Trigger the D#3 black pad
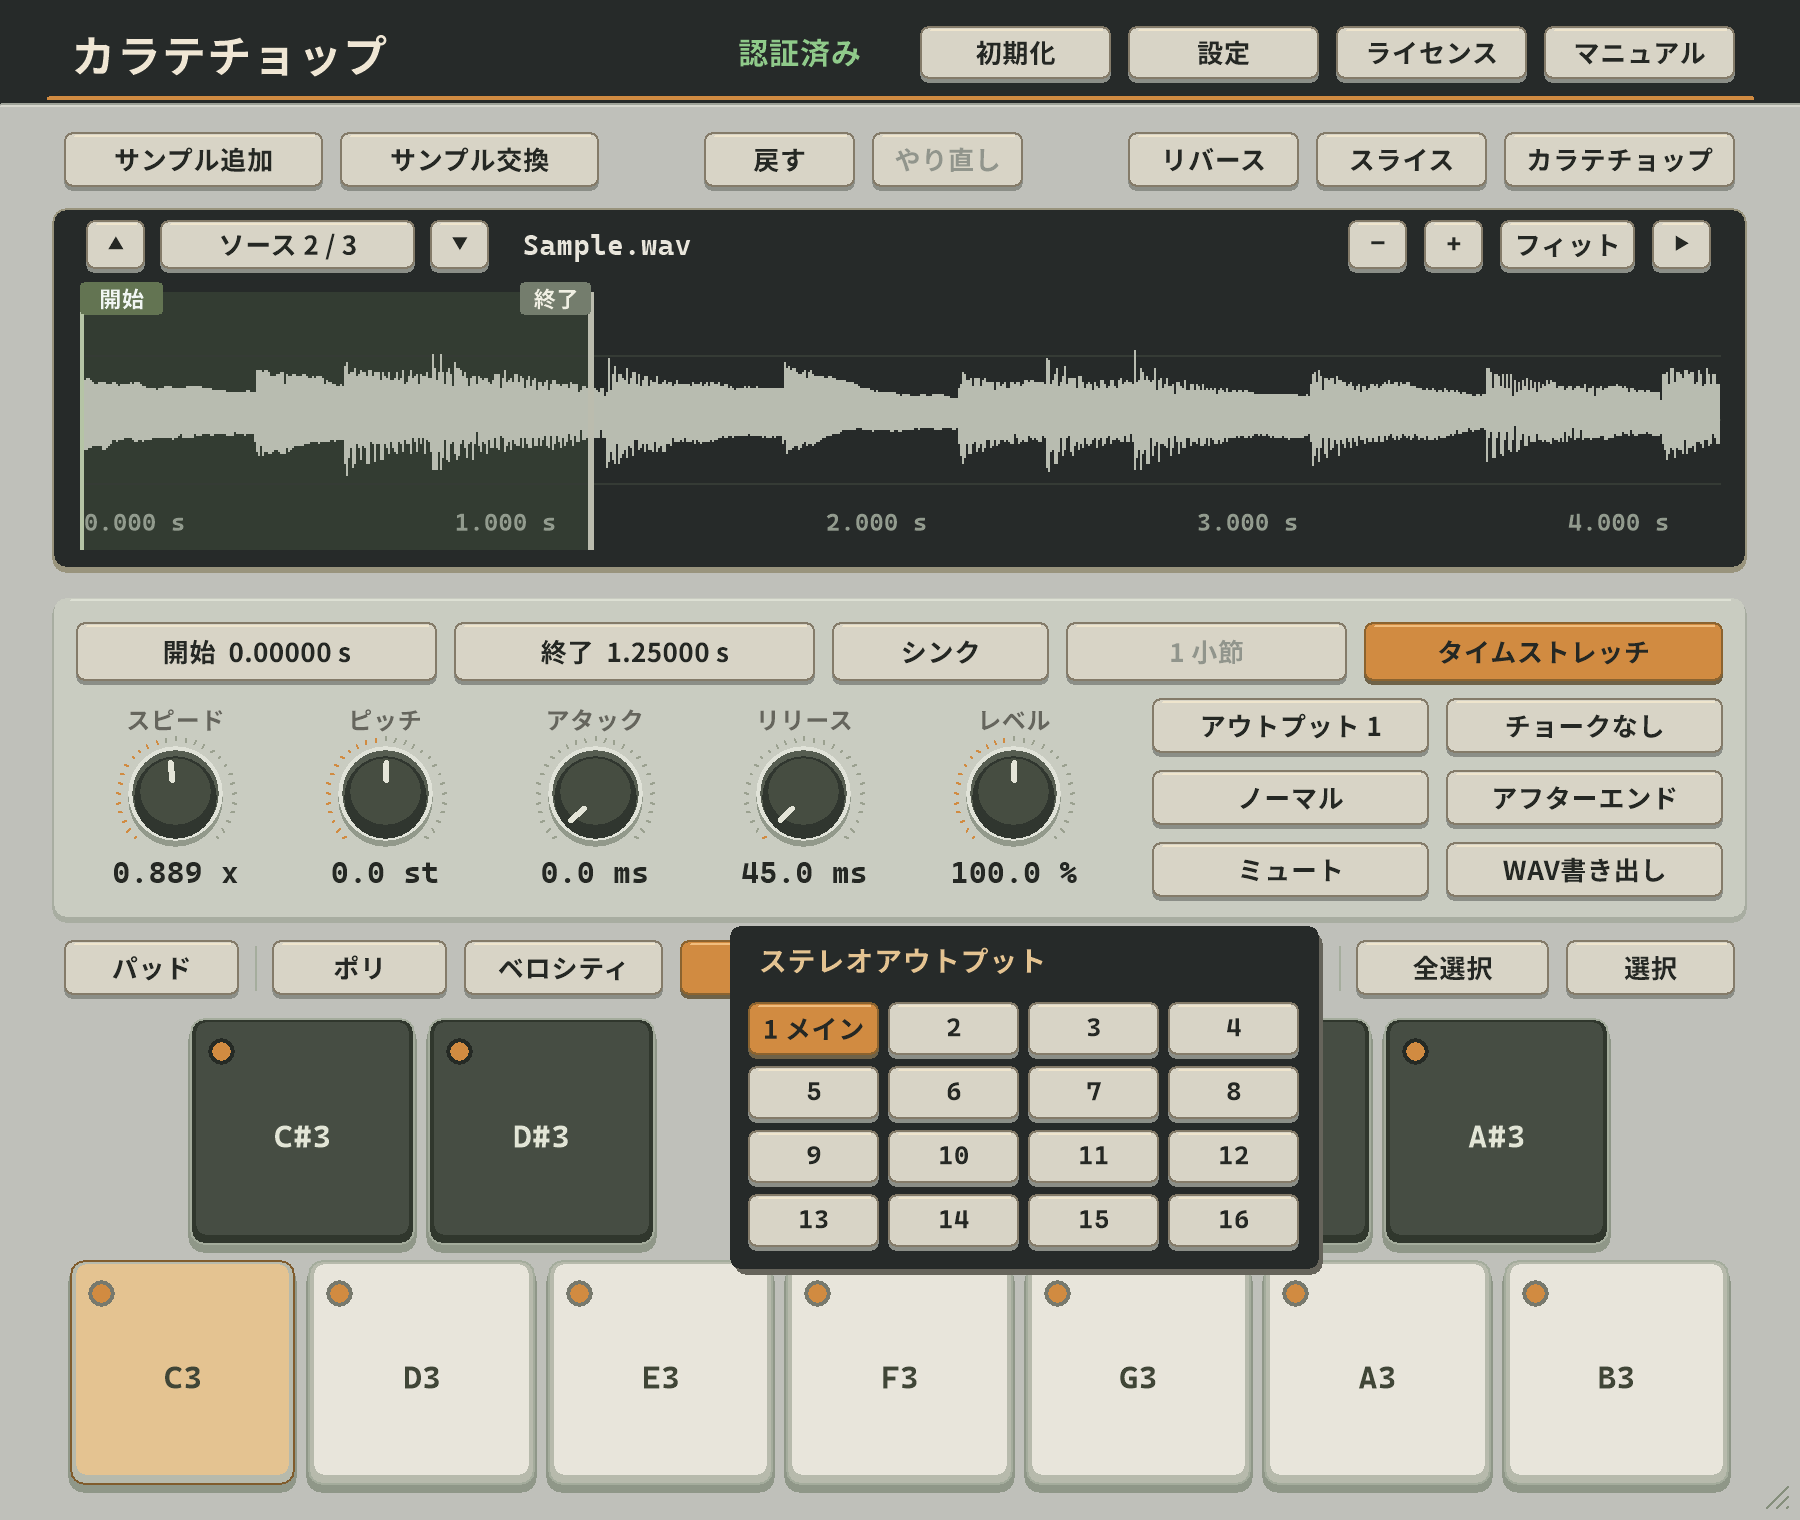This screenshot has width=1800, height=1520. pyautogui.click(x=541, y=1132)
